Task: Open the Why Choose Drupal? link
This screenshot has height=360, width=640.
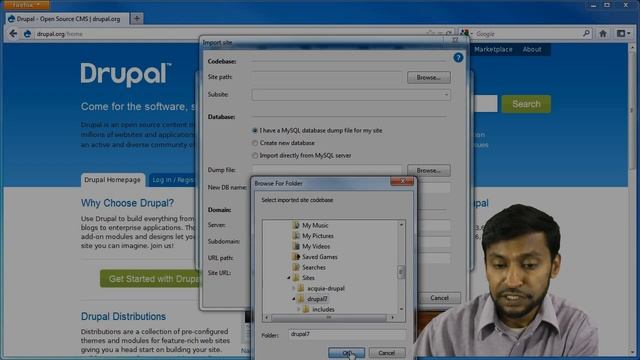Action: coord(127,203)
